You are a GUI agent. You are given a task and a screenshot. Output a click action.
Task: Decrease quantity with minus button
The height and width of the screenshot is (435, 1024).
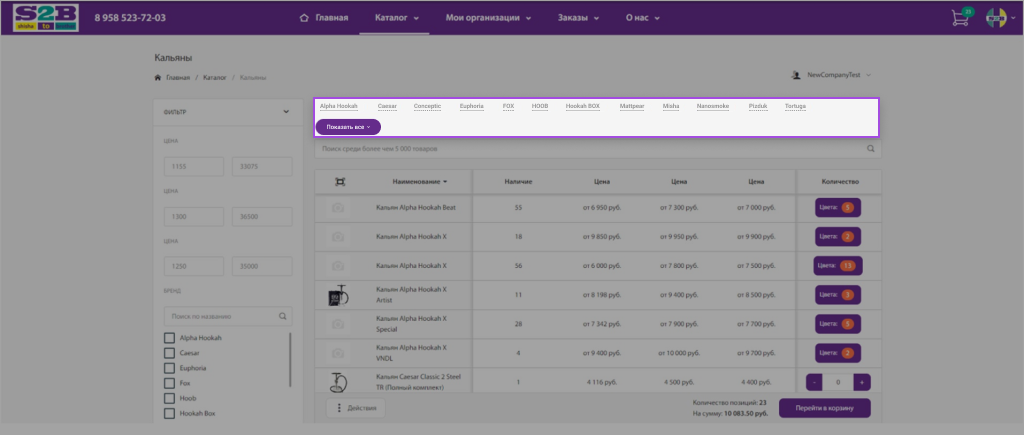tap(815, 382)
